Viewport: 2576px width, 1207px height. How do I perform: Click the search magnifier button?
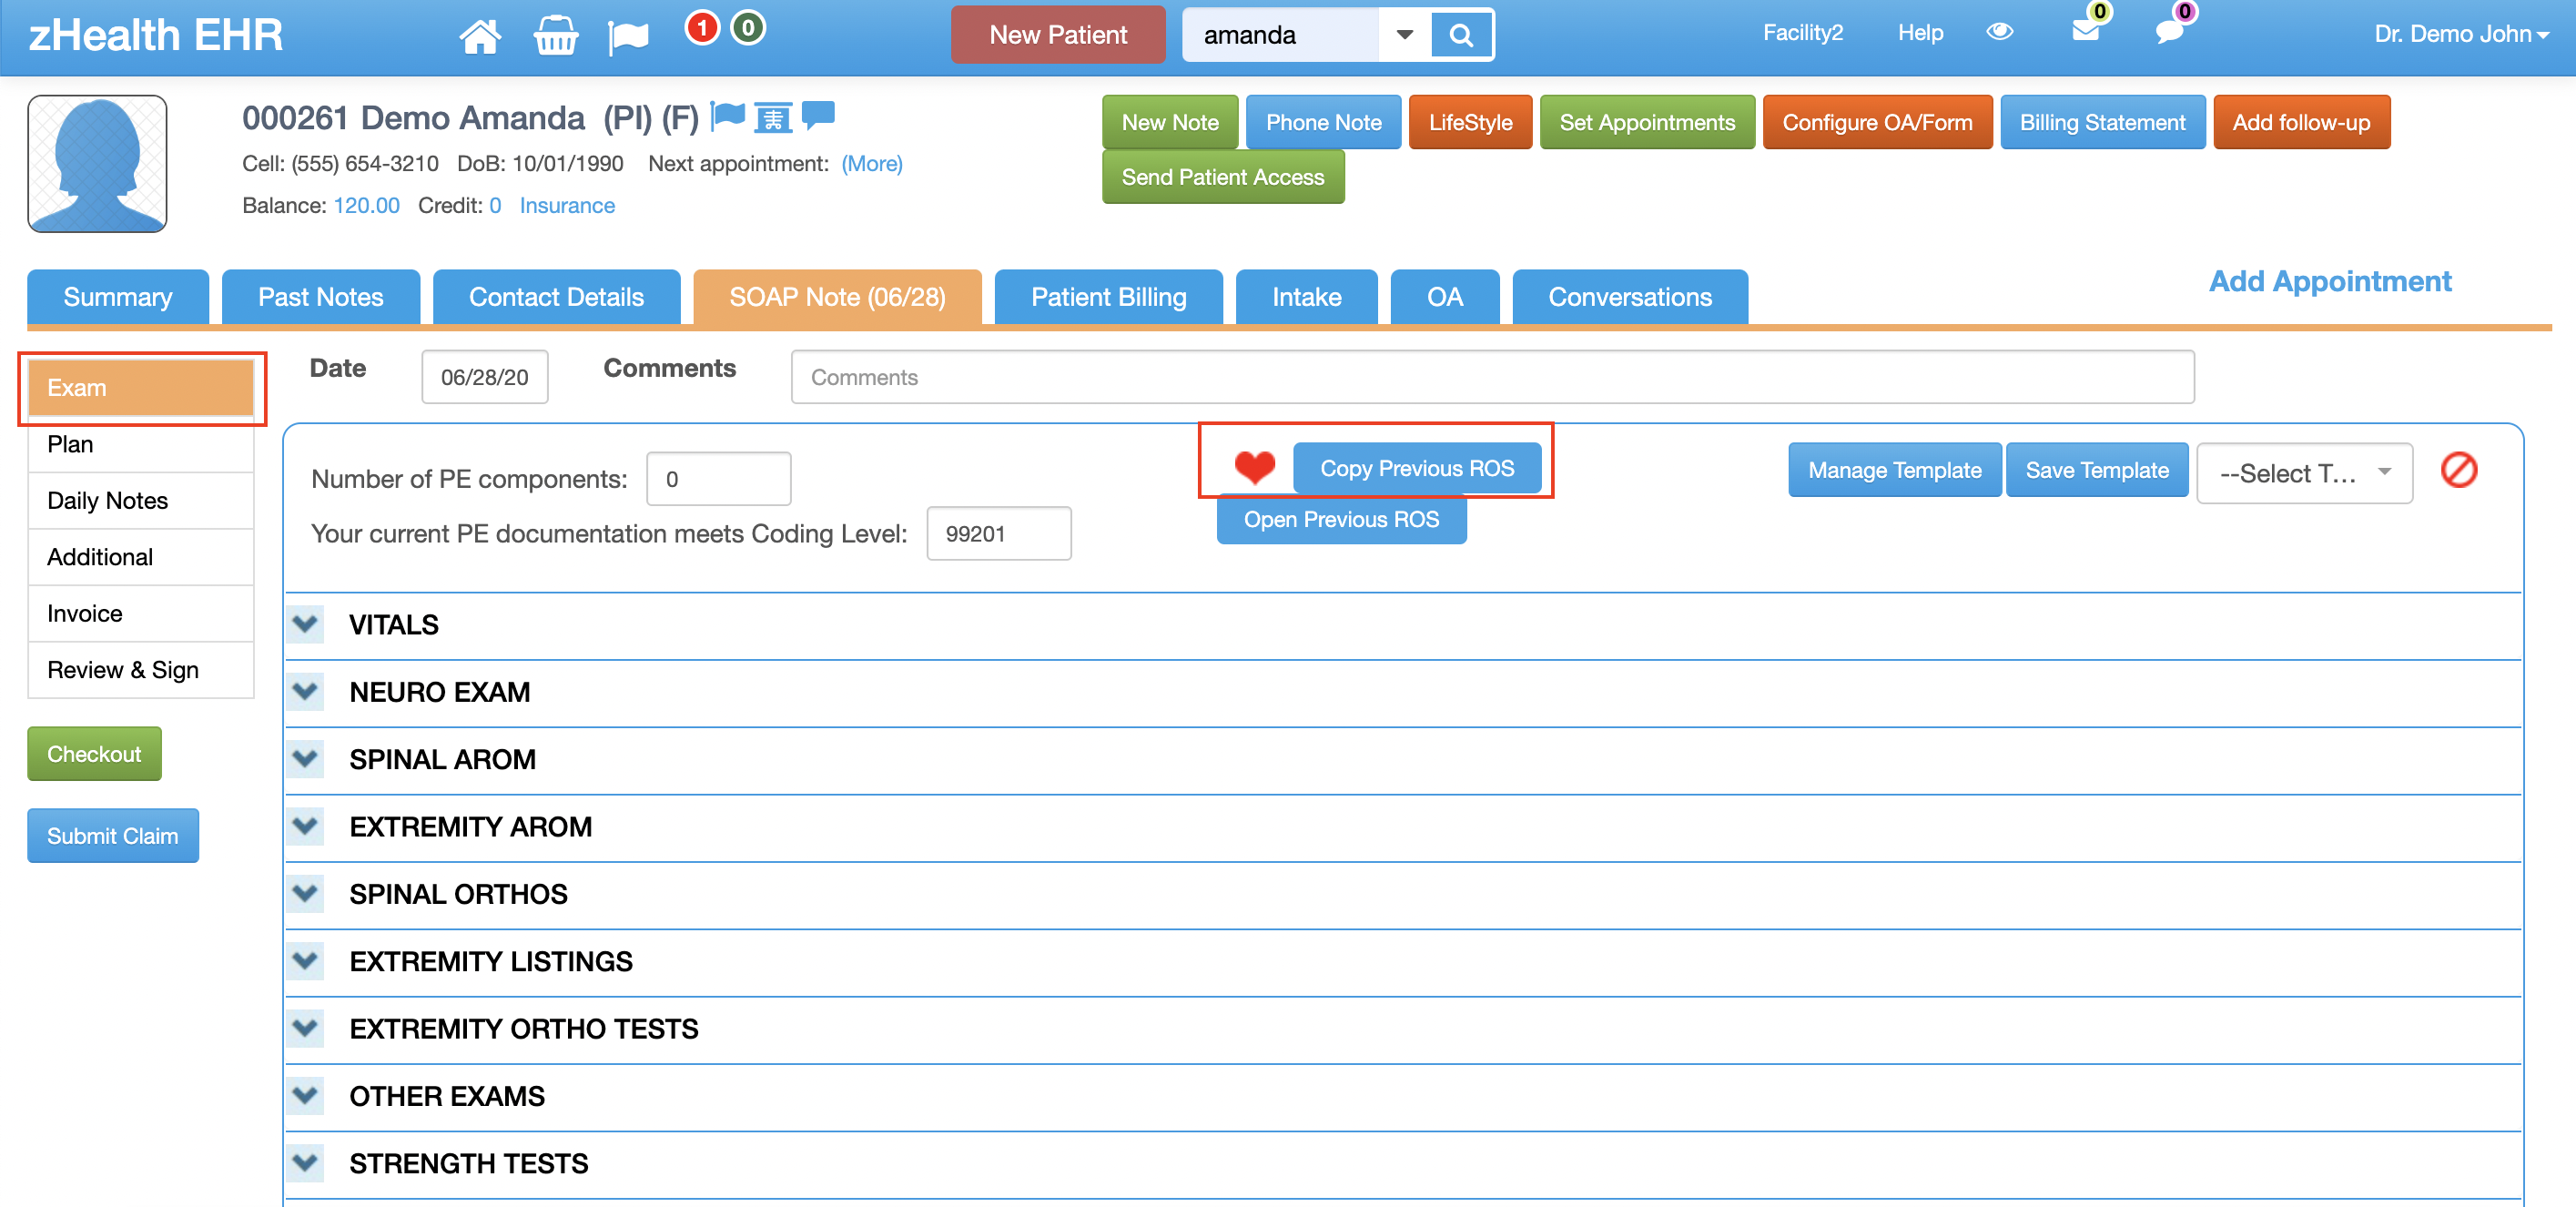[x=1461, y=35]
